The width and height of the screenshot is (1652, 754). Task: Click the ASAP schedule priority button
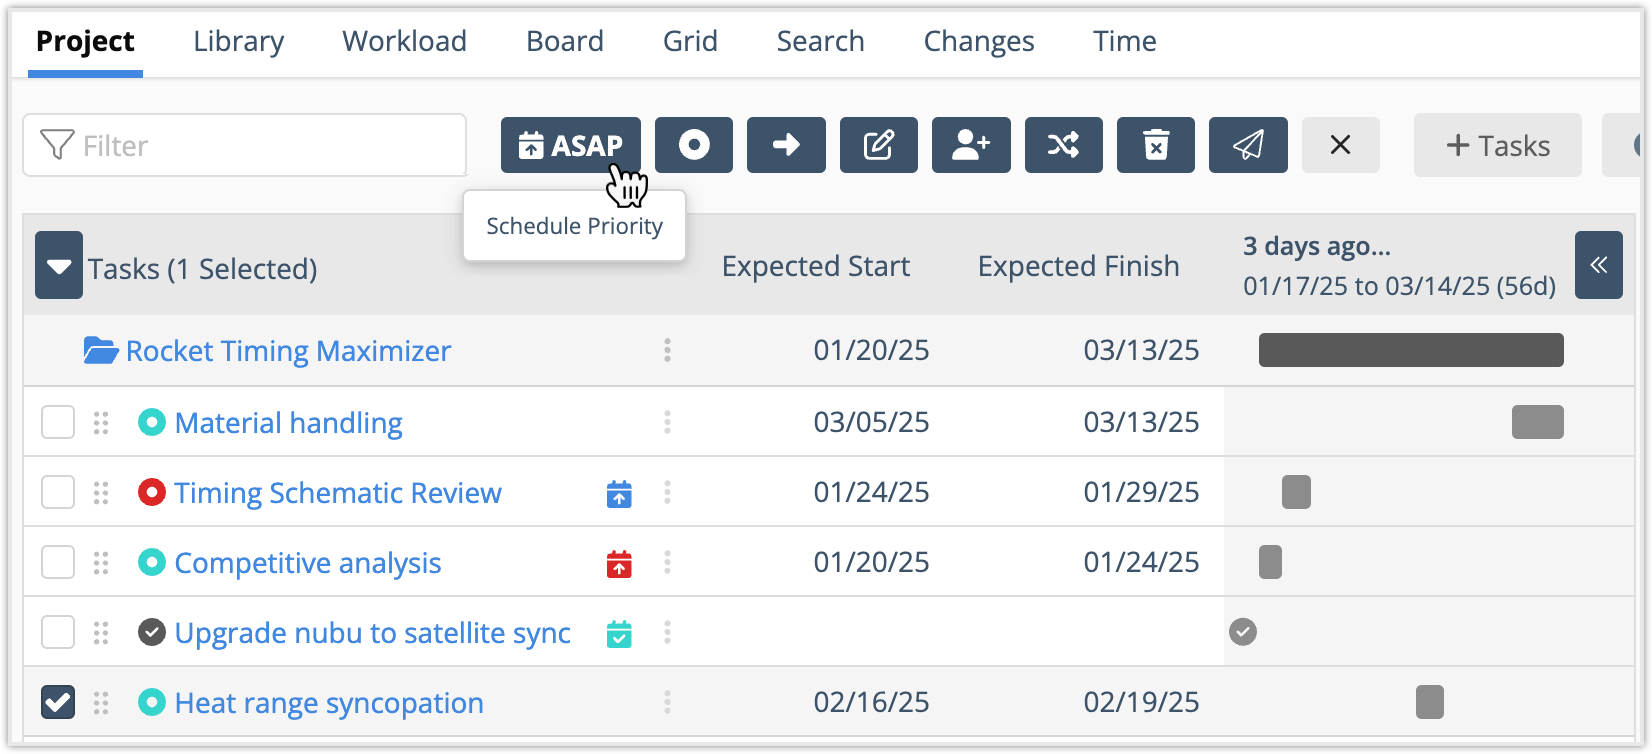[x=570, y=146]
